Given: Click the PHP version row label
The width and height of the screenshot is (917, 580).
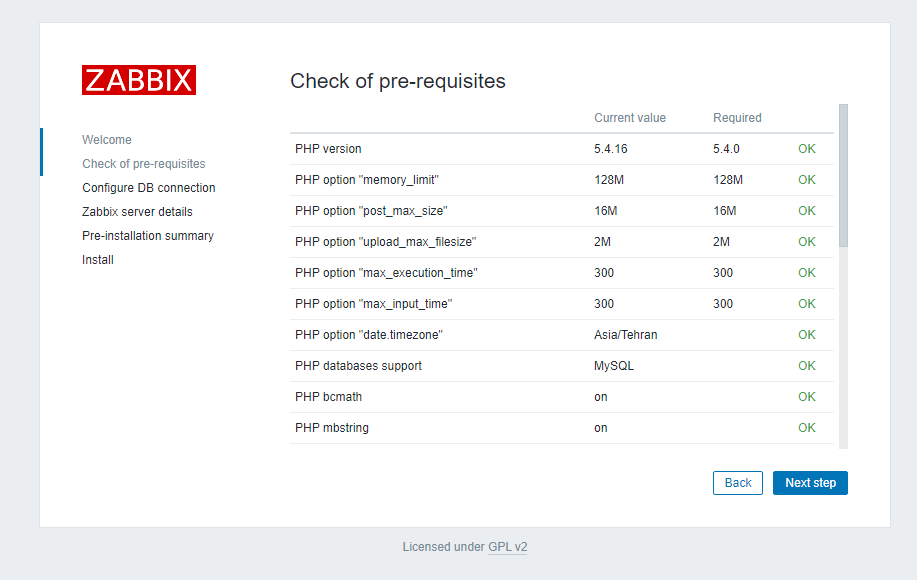Looking at the screenshot, I should point(328,149).
